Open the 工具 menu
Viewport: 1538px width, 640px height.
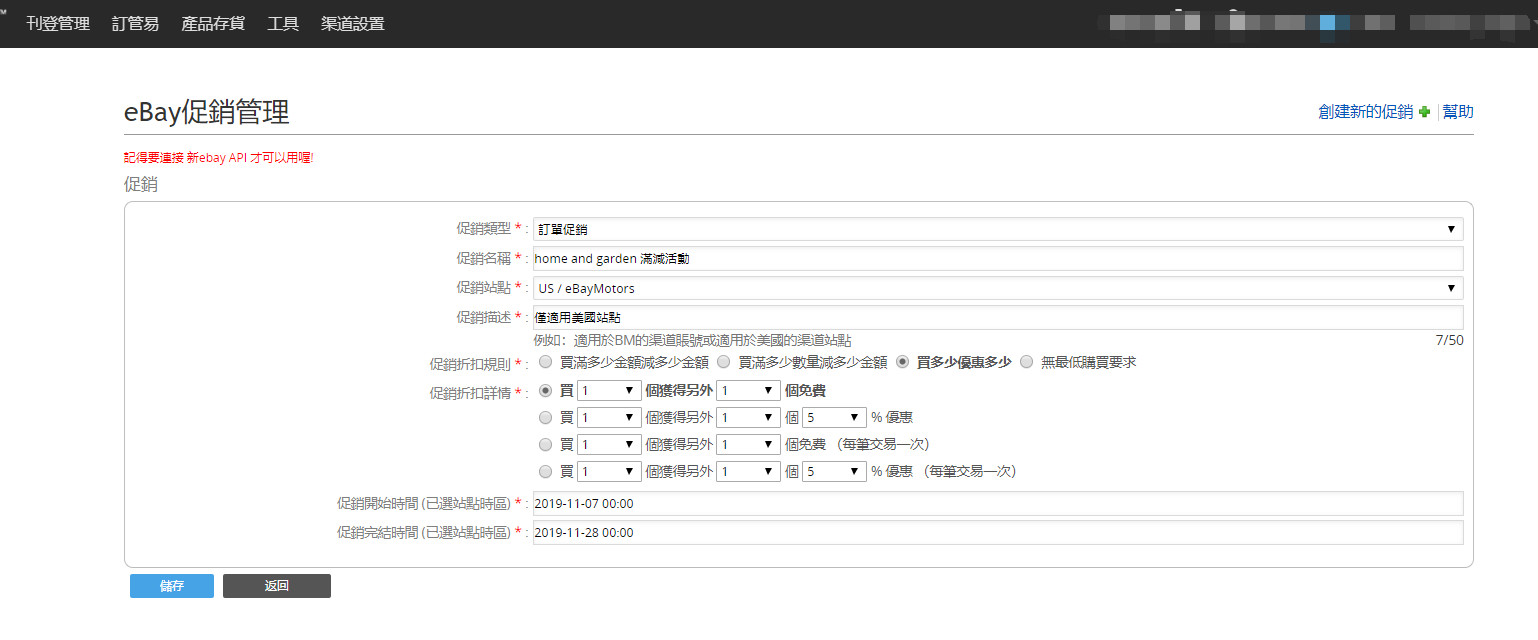283,23
